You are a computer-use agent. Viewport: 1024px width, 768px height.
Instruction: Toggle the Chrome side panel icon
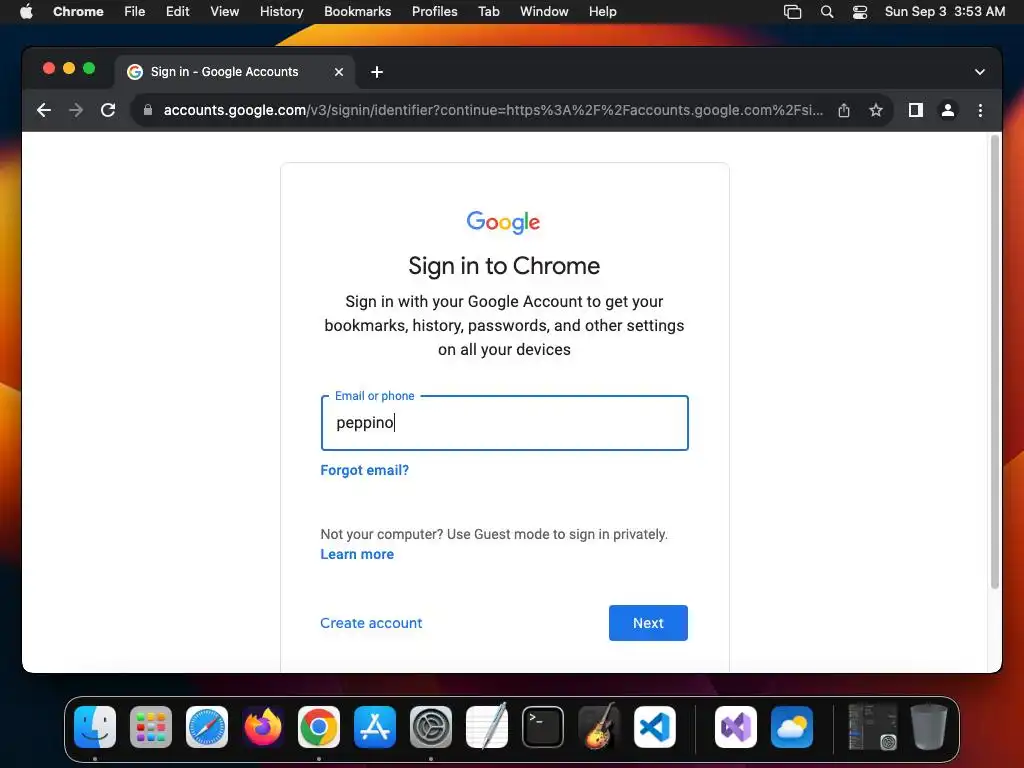pyautogui.click(x=916, y=110)
